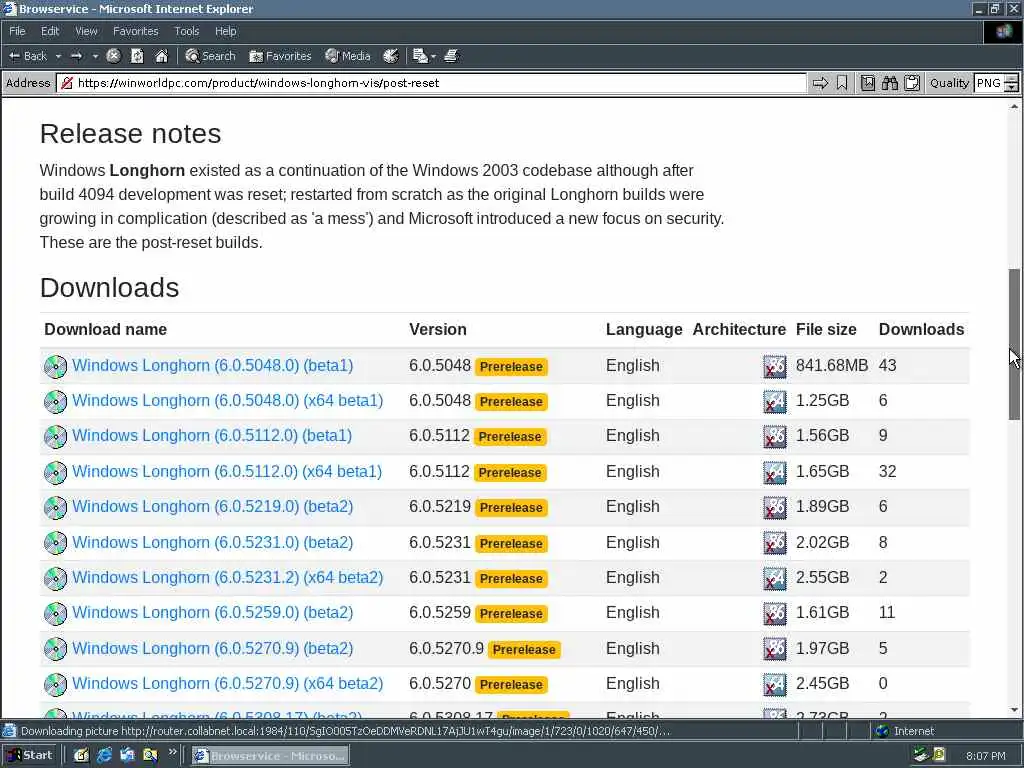Open Windows Longhorn (6.0.5048.0) (beta1) link
Viewport: 1024px width, 768px height.
tap(212, 366)
